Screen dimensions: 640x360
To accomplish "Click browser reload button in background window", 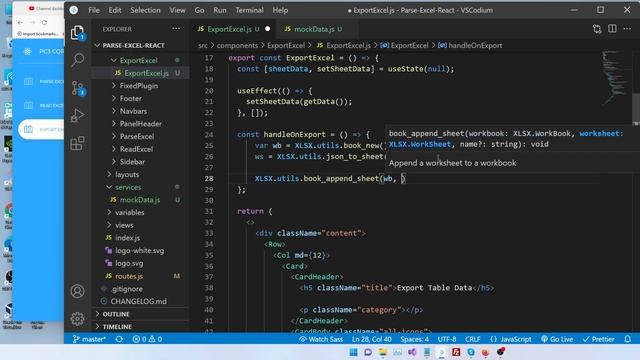I will click(44, 22).
